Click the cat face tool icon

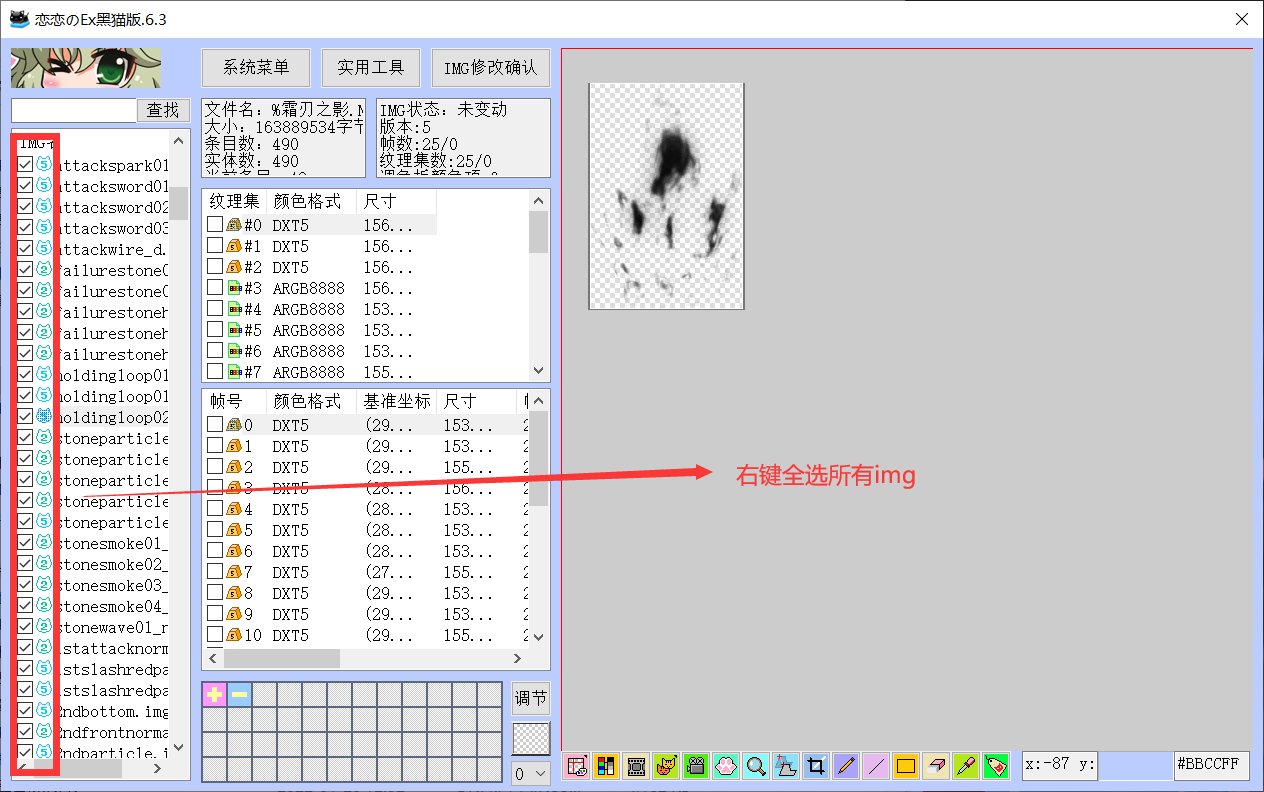pos(666,765)
